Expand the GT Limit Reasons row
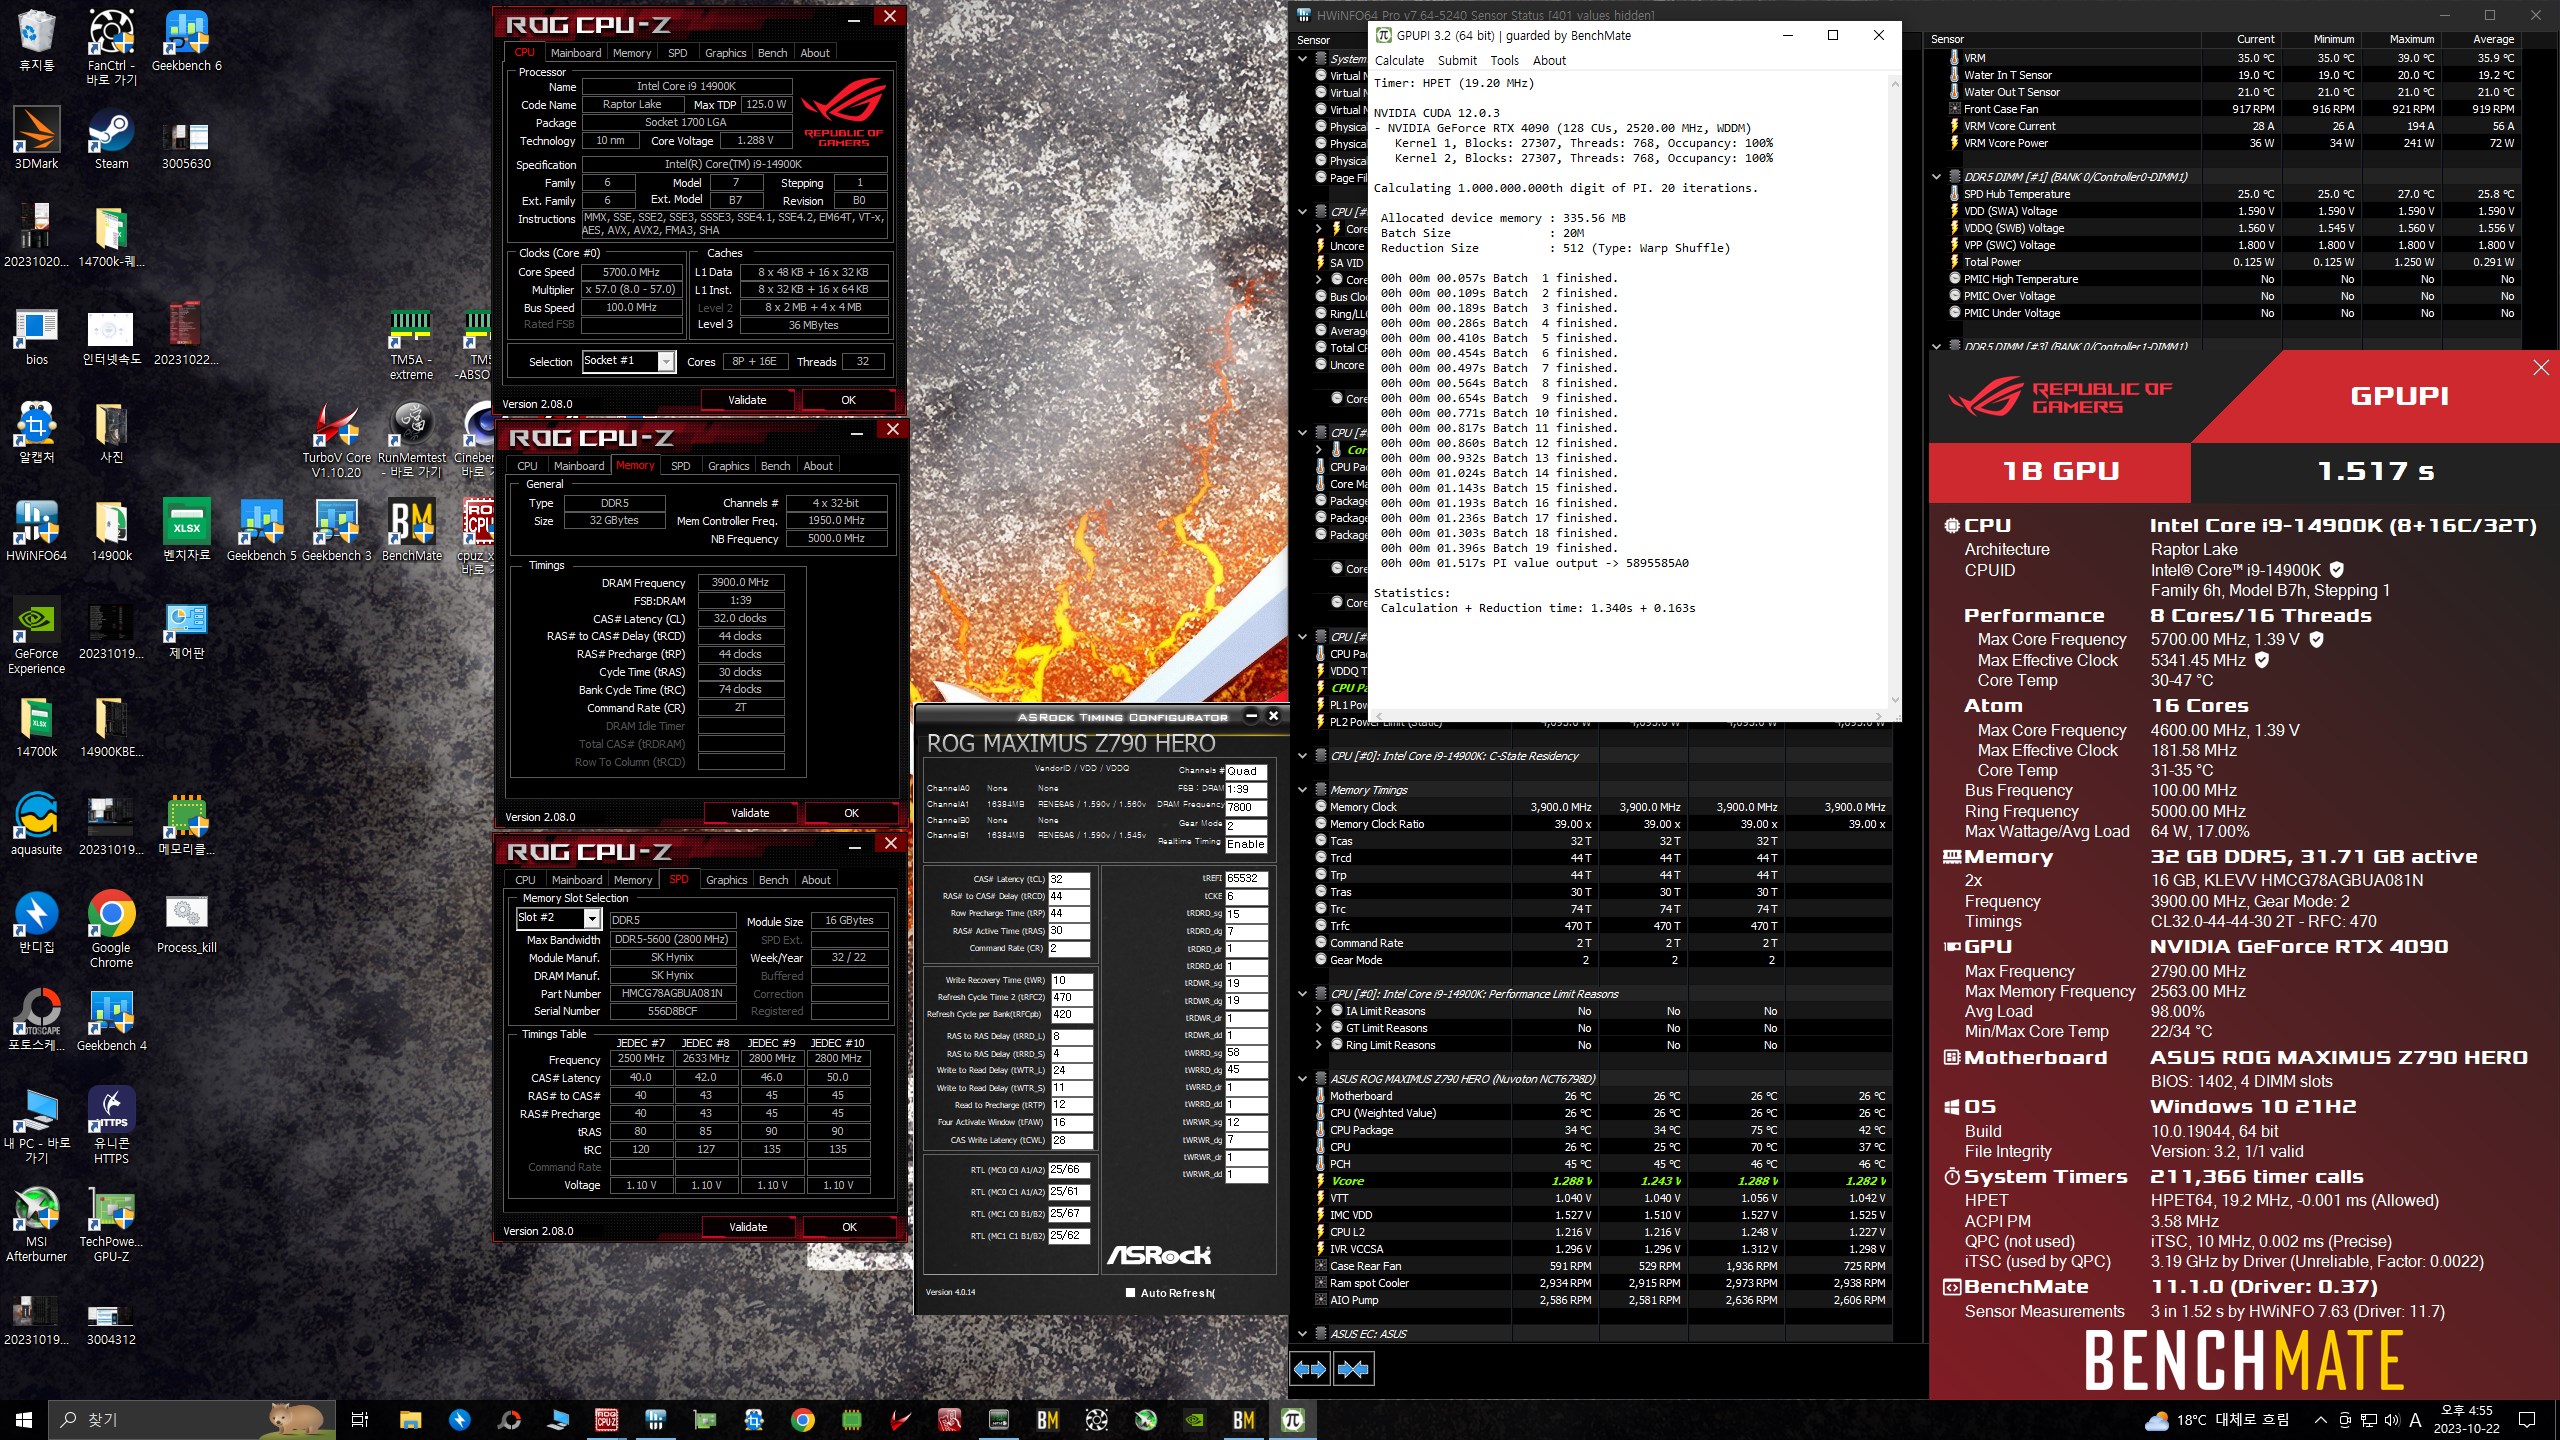 point(1319,1028)
